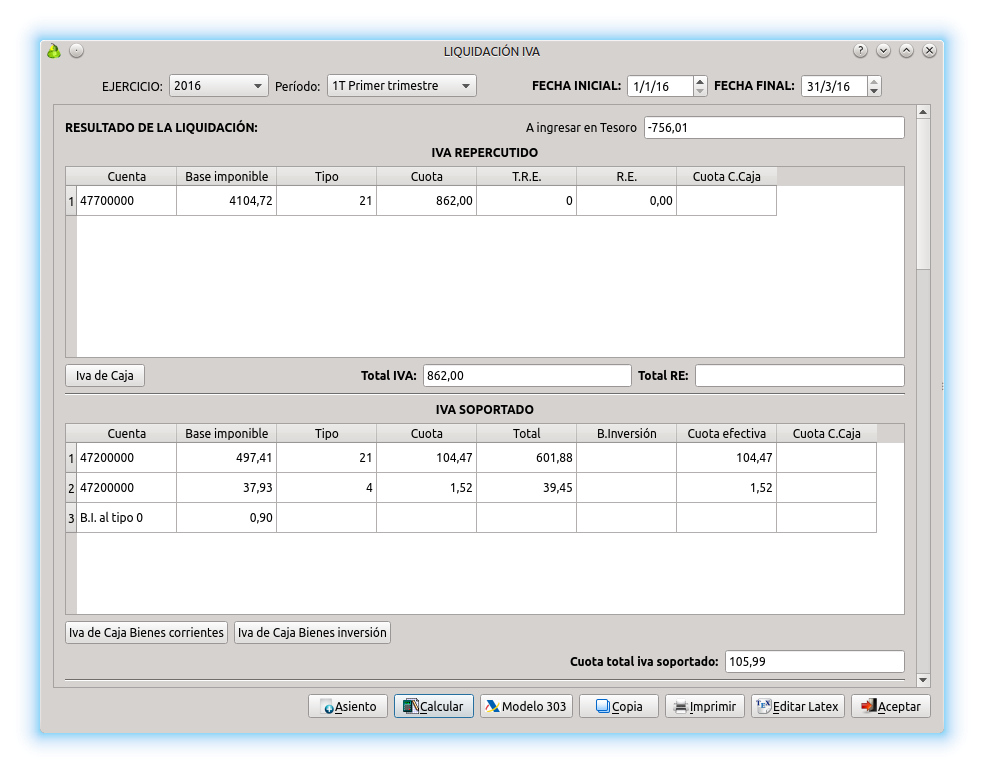Minimize the window with down chevron icon
This screenshot has width=984, height=773.
(884, 51)
